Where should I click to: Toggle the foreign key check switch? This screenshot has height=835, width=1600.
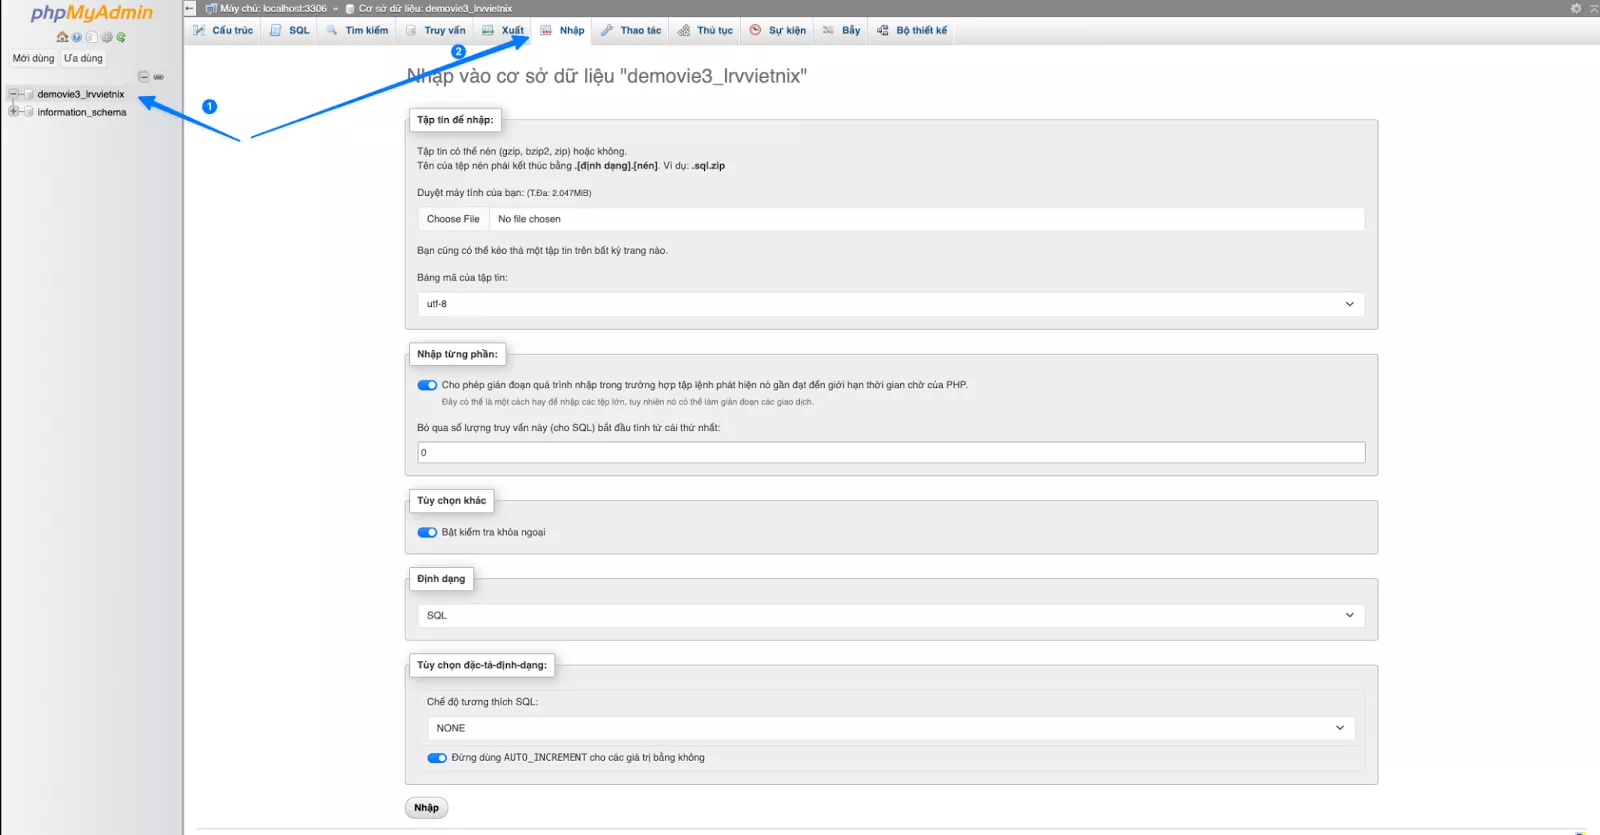point(427,532)
